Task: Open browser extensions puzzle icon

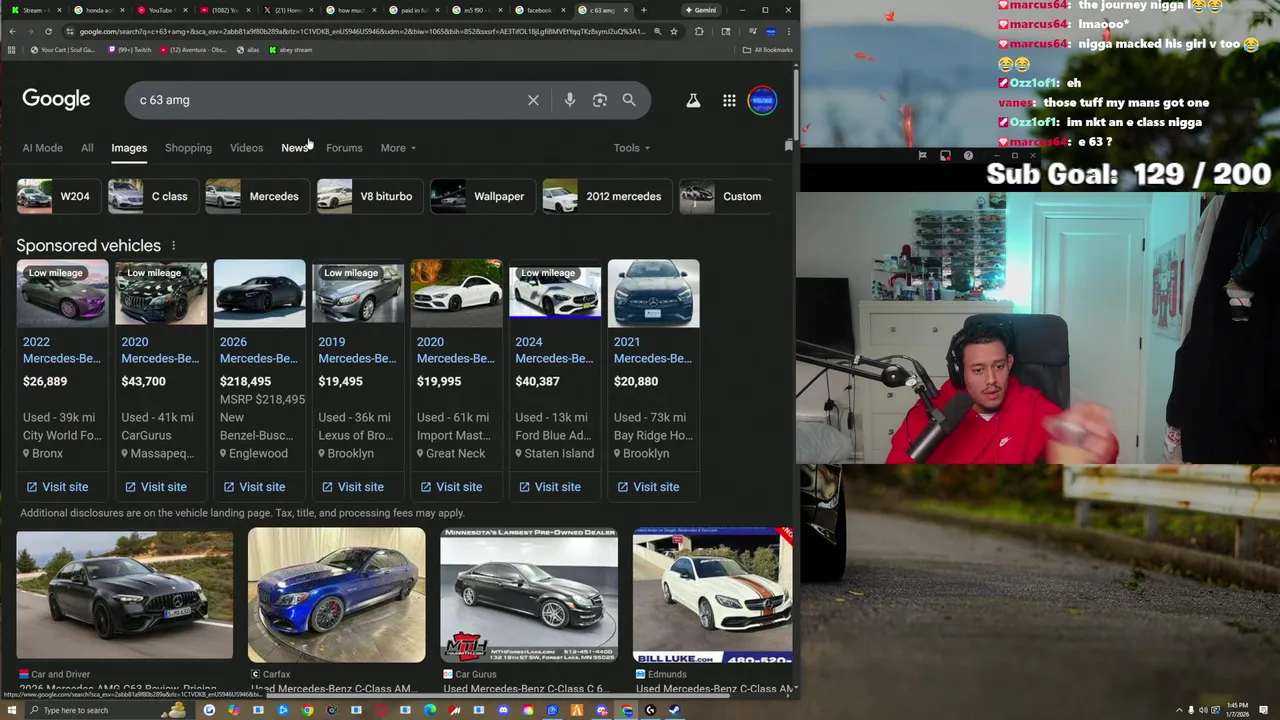Action: (x=699, y=31)
